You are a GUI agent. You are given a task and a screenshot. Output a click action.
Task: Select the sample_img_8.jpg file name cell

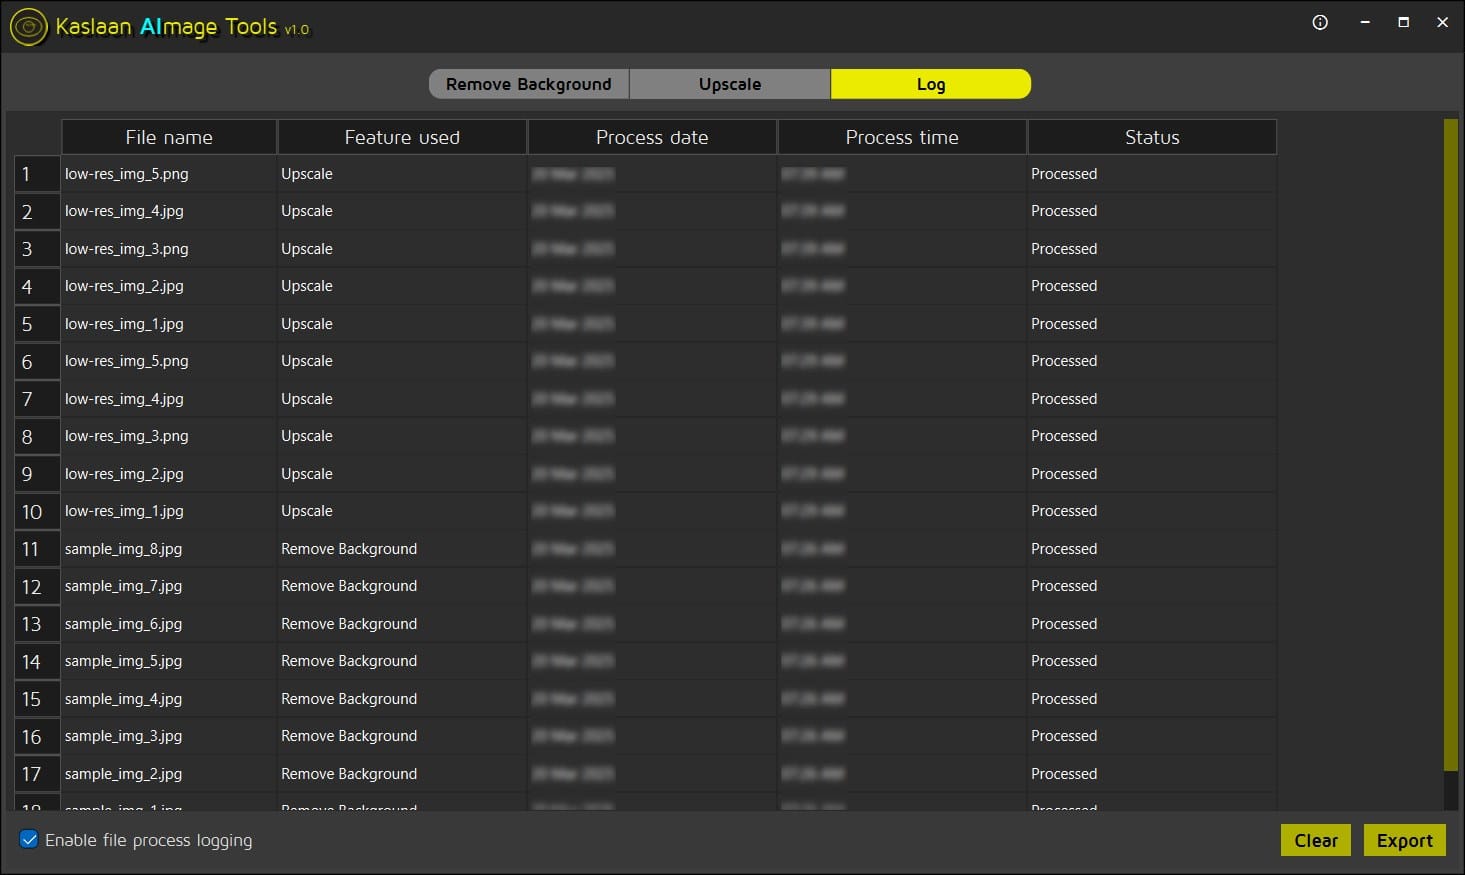(x=123, y=549)
